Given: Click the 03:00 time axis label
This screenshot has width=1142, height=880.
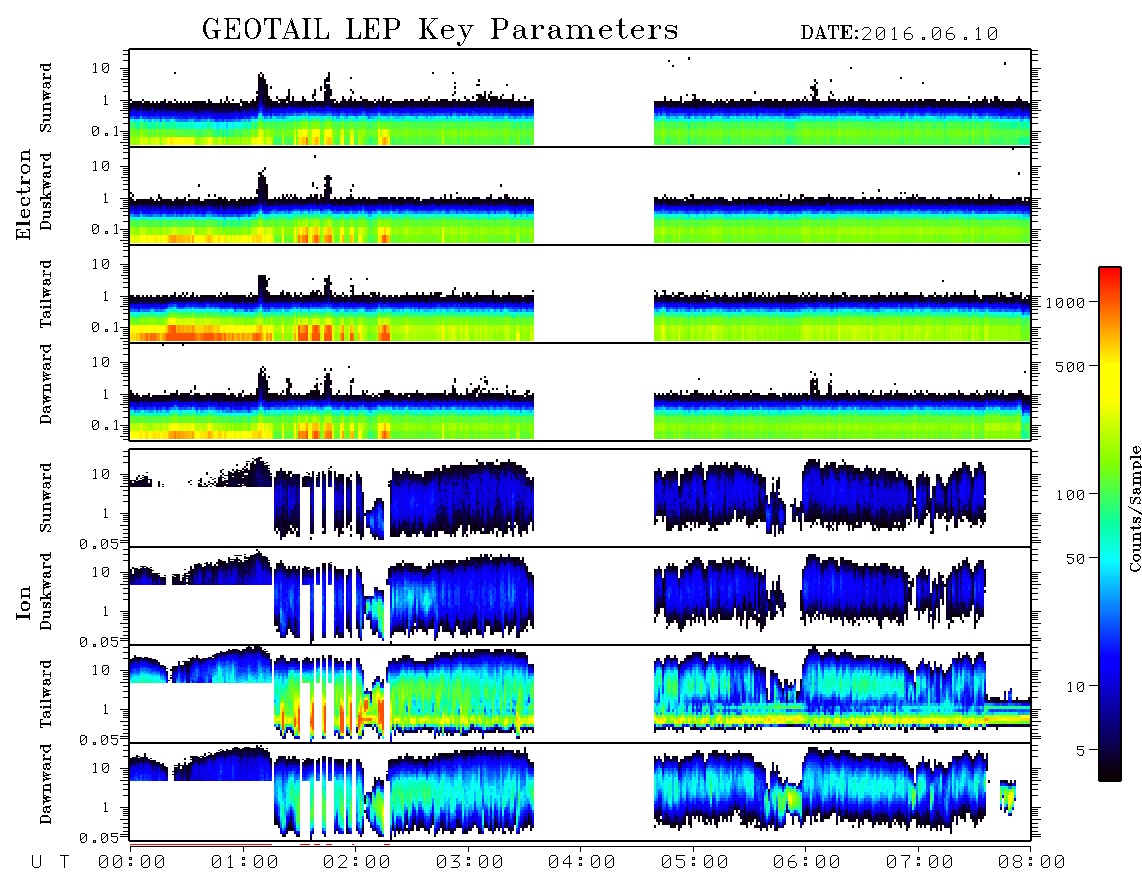Looking at the screenshot, I should click(470, 863).
